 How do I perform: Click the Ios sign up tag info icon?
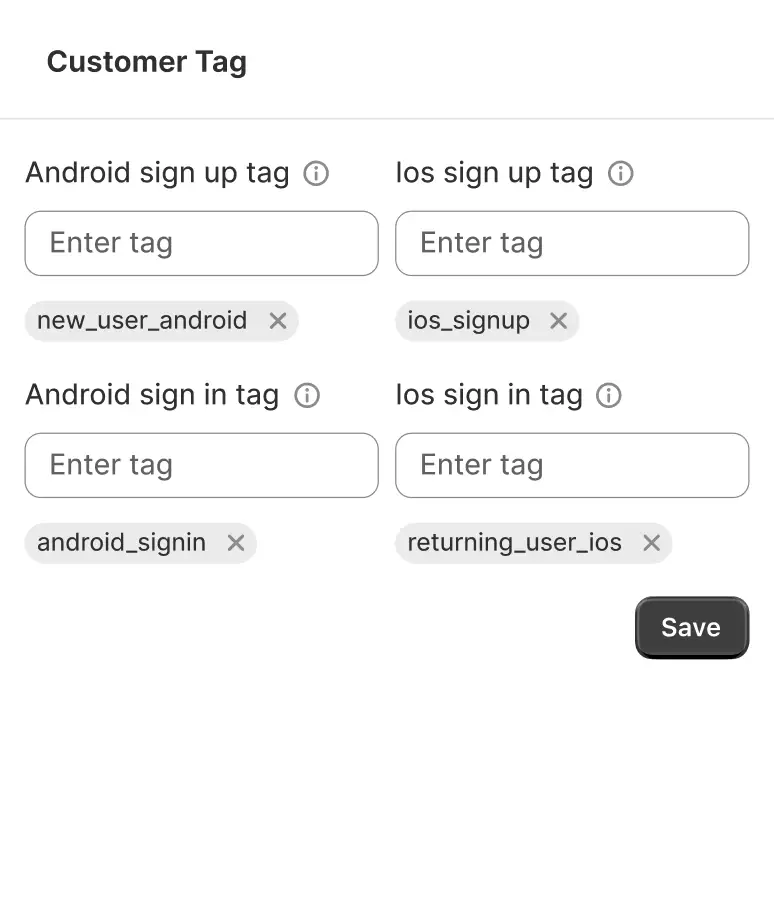(621, 174)
